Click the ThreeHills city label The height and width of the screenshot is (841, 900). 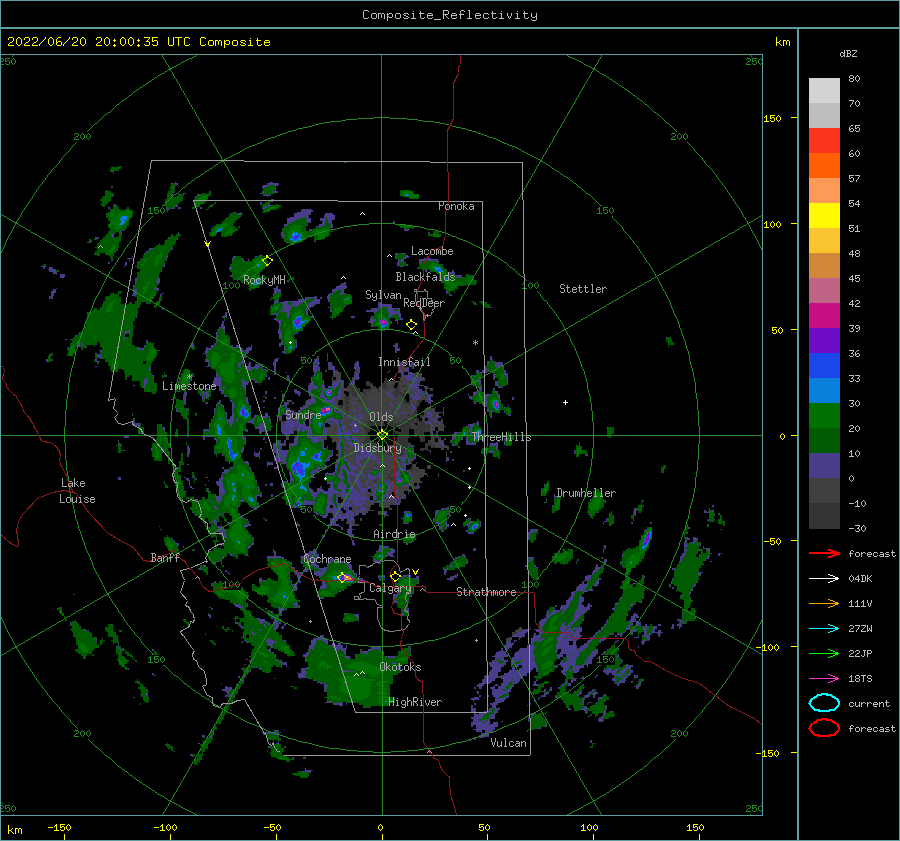(x=502, y=437)
